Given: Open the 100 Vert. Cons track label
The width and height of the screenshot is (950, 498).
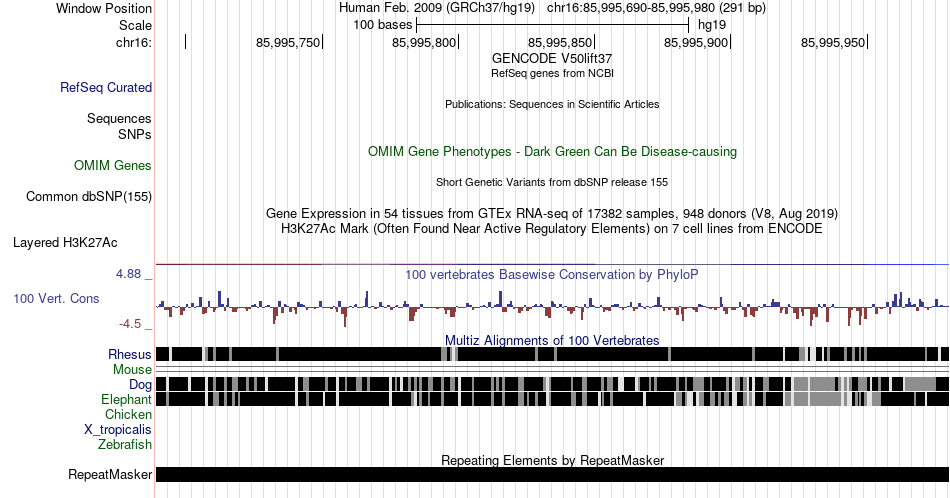Looking at the screenshot, I should [x=56, y=298].
